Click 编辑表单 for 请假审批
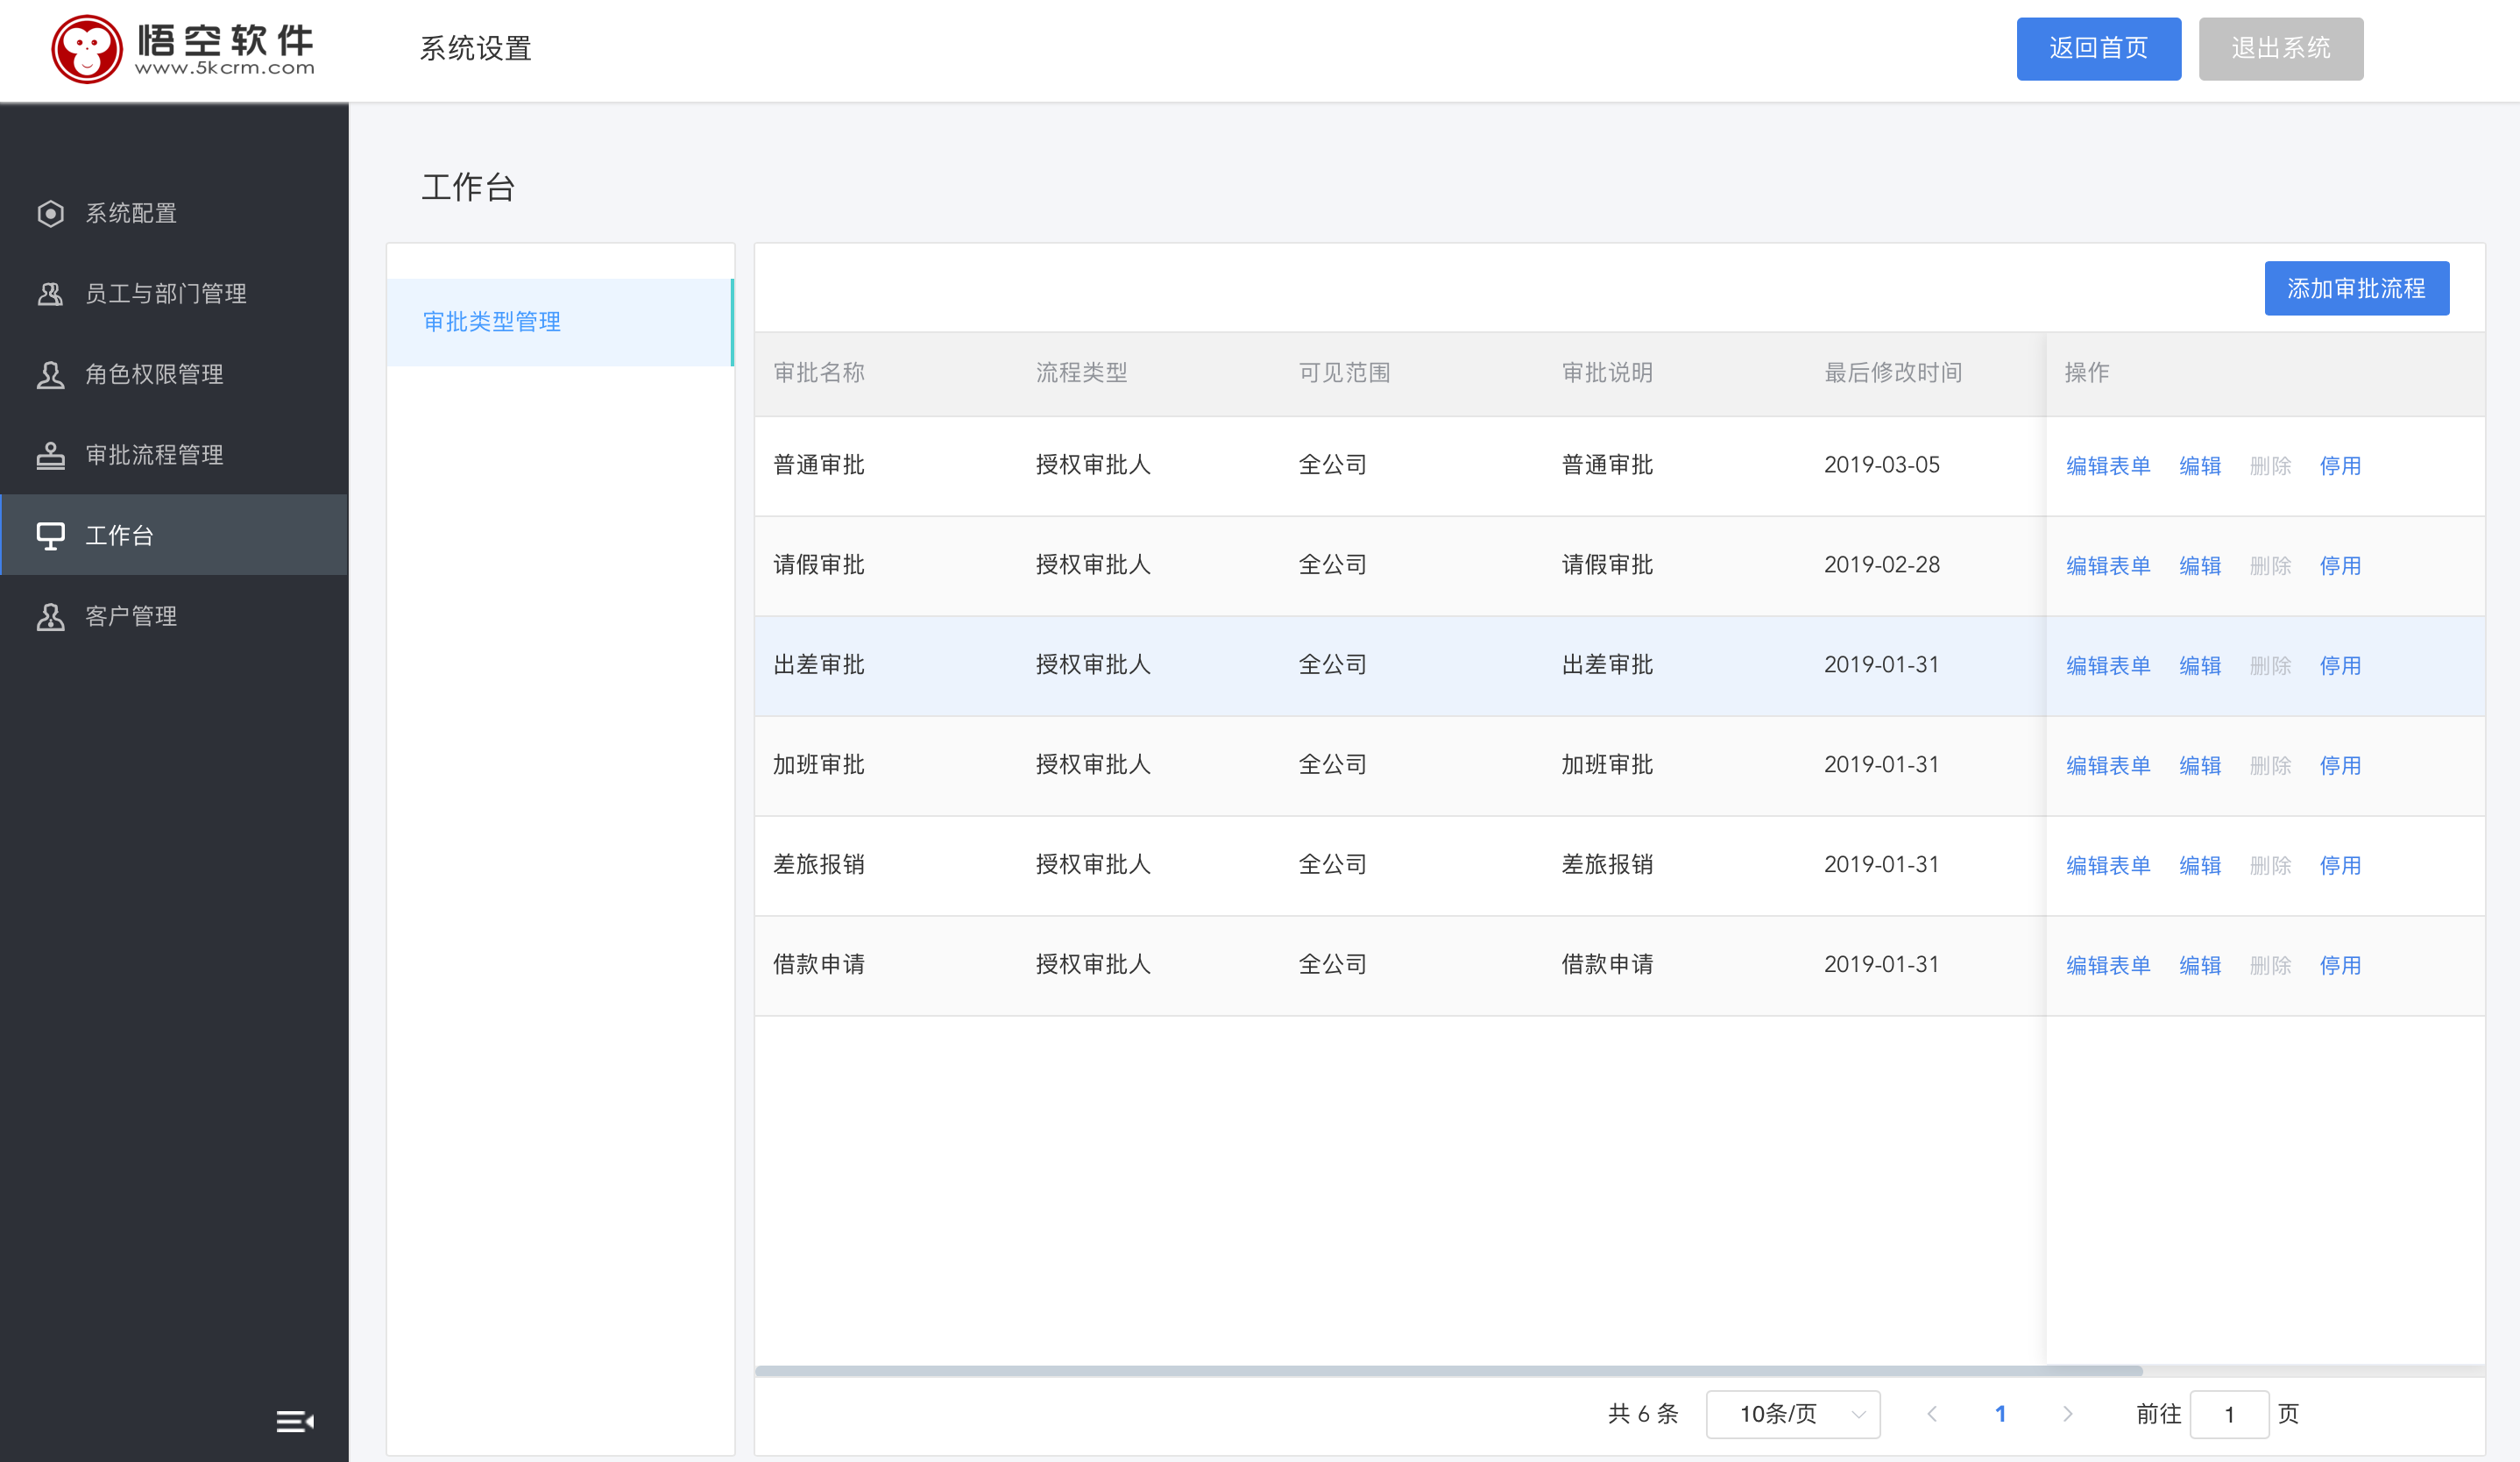This screenshot has height=1462, width=2520. pyautogui.click(x=2108, y=566)
